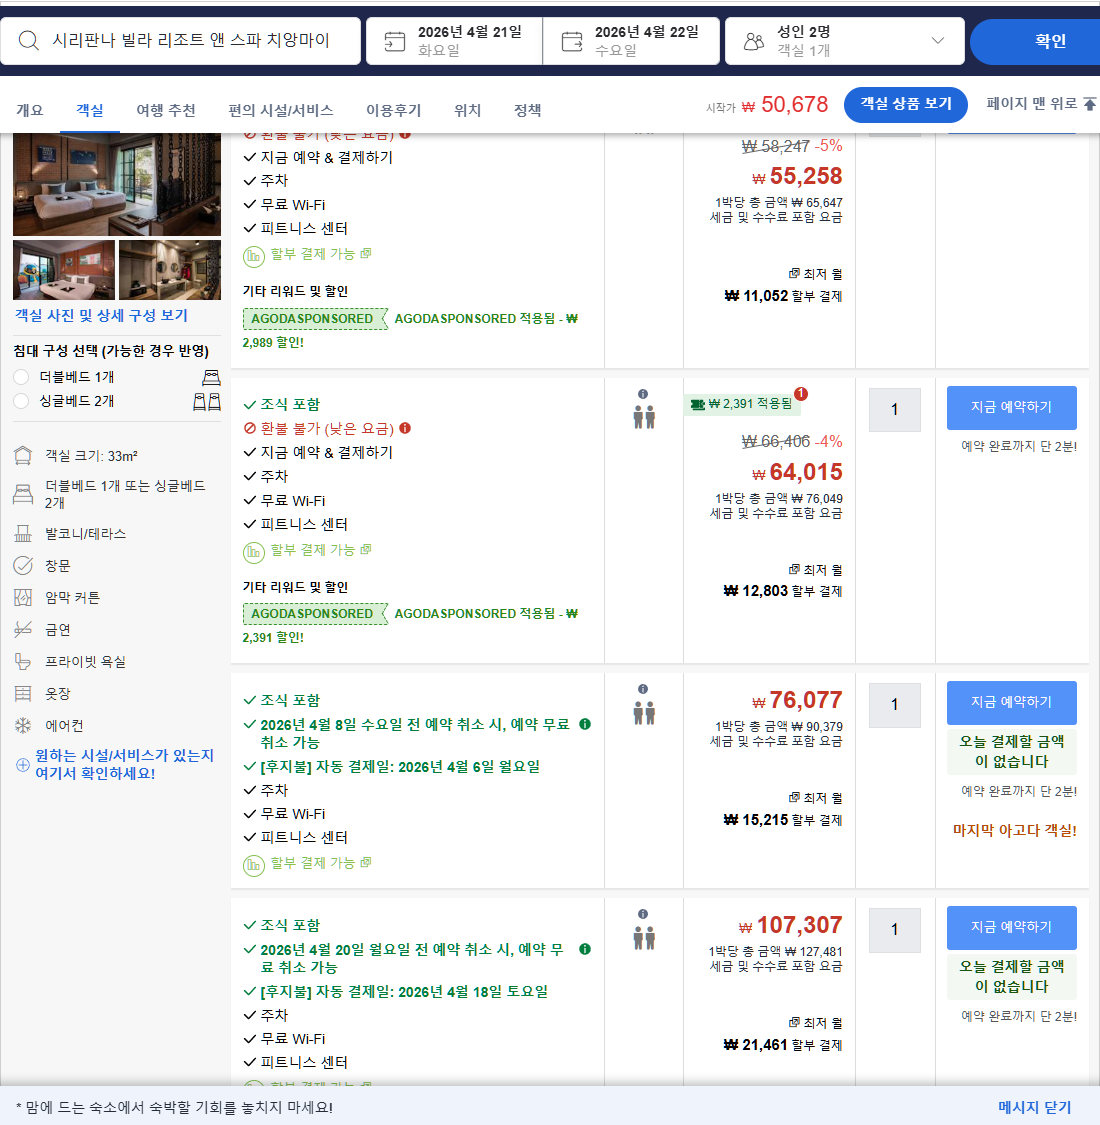Click the info icon next to 환불 불가
The image size is (1100, 1125).
click(x=404, y=428)
